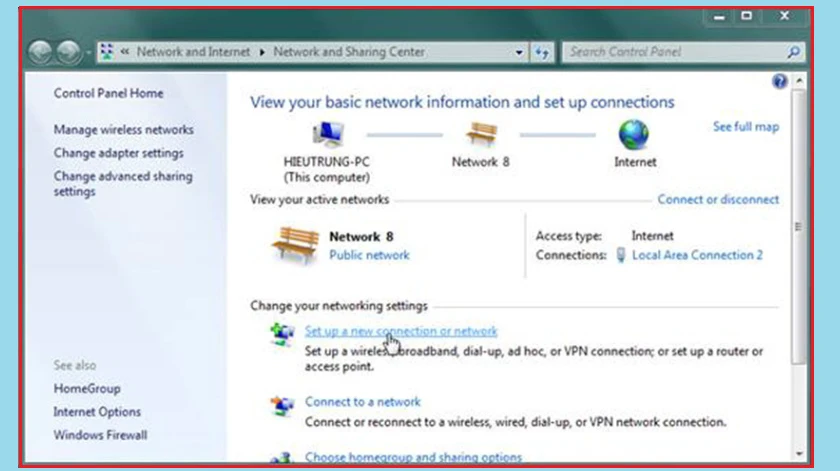Open the recent pages dropdown beside Forward
The height and width of the screenshot is (471, 840).
coord(88,53)
